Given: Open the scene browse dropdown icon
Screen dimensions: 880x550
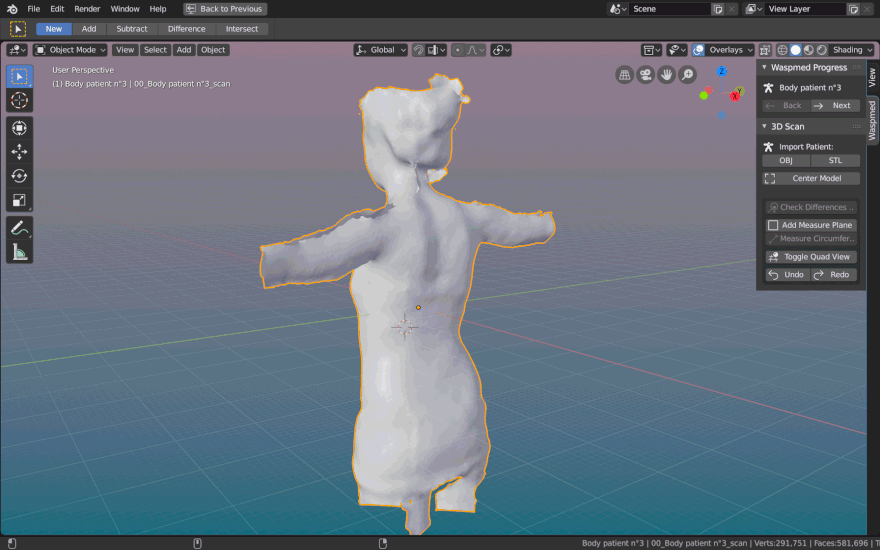Looking at the screenshot, I should 618,9.
